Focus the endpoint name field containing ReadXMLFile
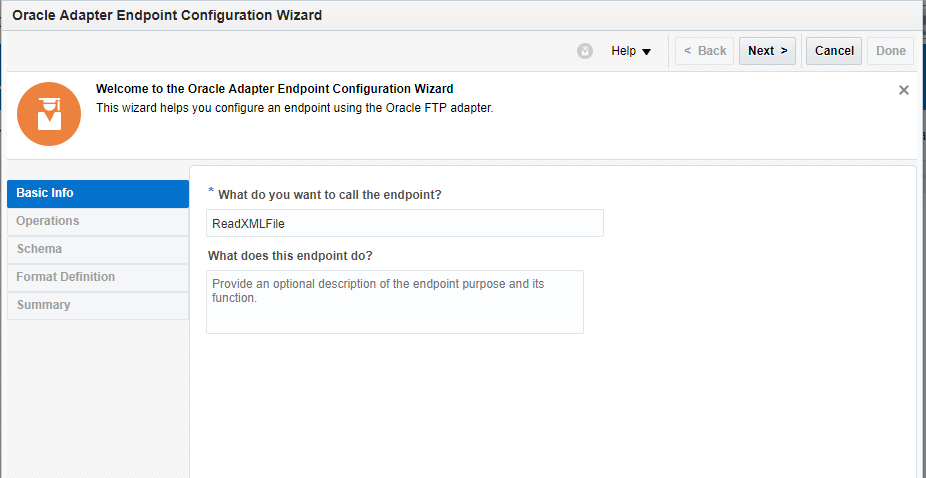Image resolution: width=926 pixels, height=478 pixels. pos(405,223)
